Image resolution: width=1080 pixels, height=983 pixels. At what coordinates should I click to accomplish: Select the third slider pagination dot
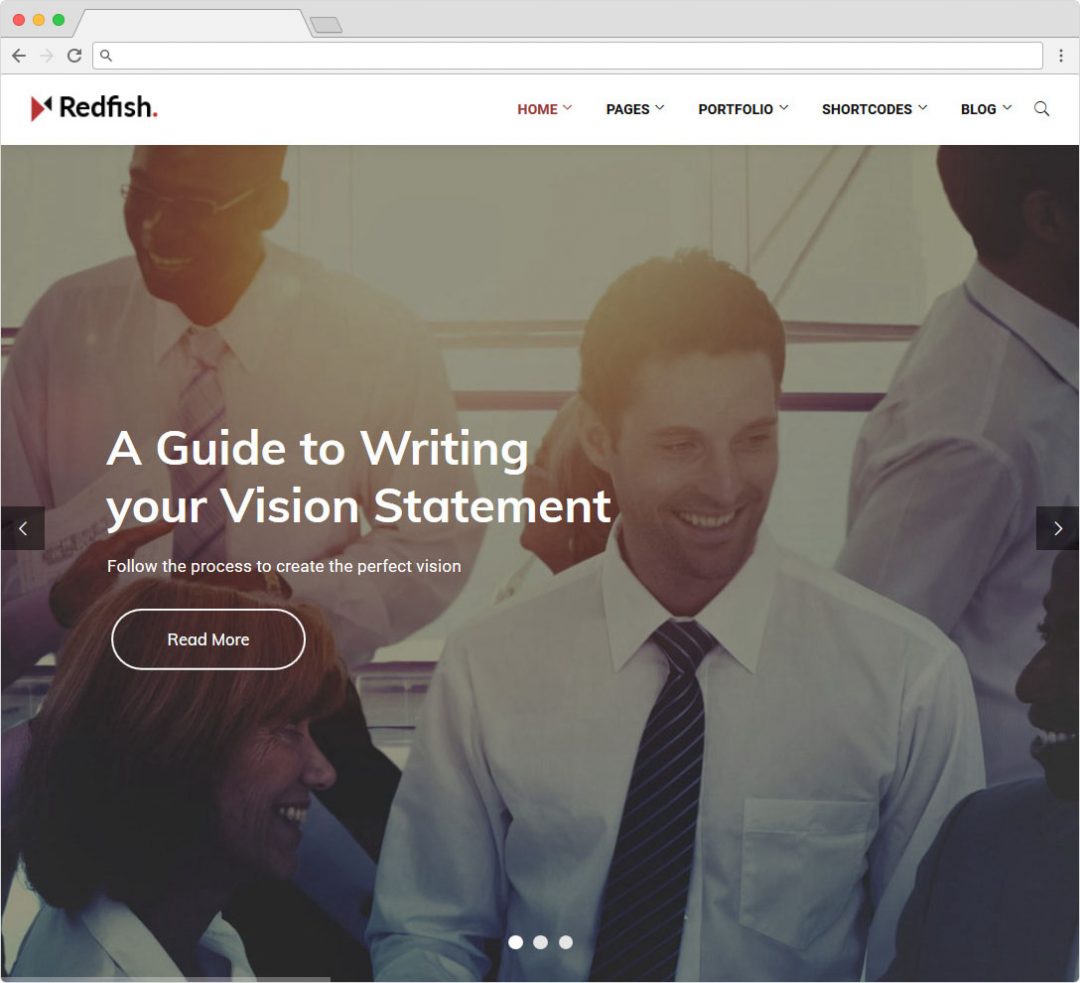565,942
